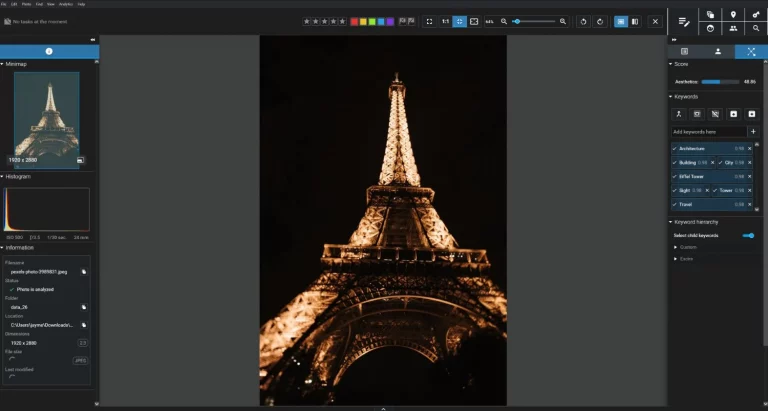Open the map pin location panel
This screenshot has width=768, height=411.
[x=733, y=14]
